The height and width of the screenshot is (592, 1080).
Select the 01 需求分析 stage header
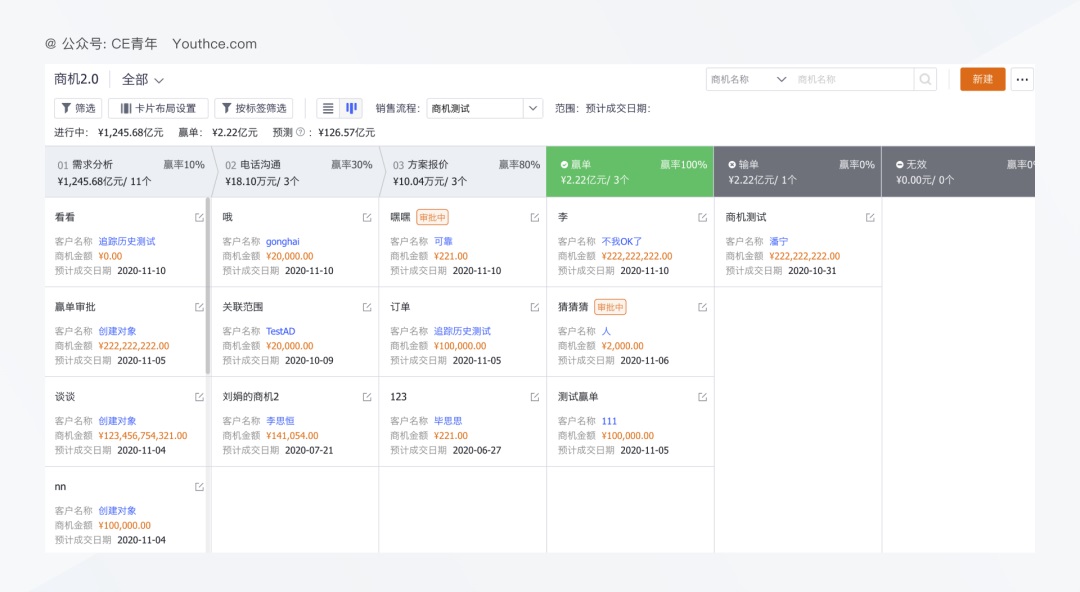(x=128, y=172)
